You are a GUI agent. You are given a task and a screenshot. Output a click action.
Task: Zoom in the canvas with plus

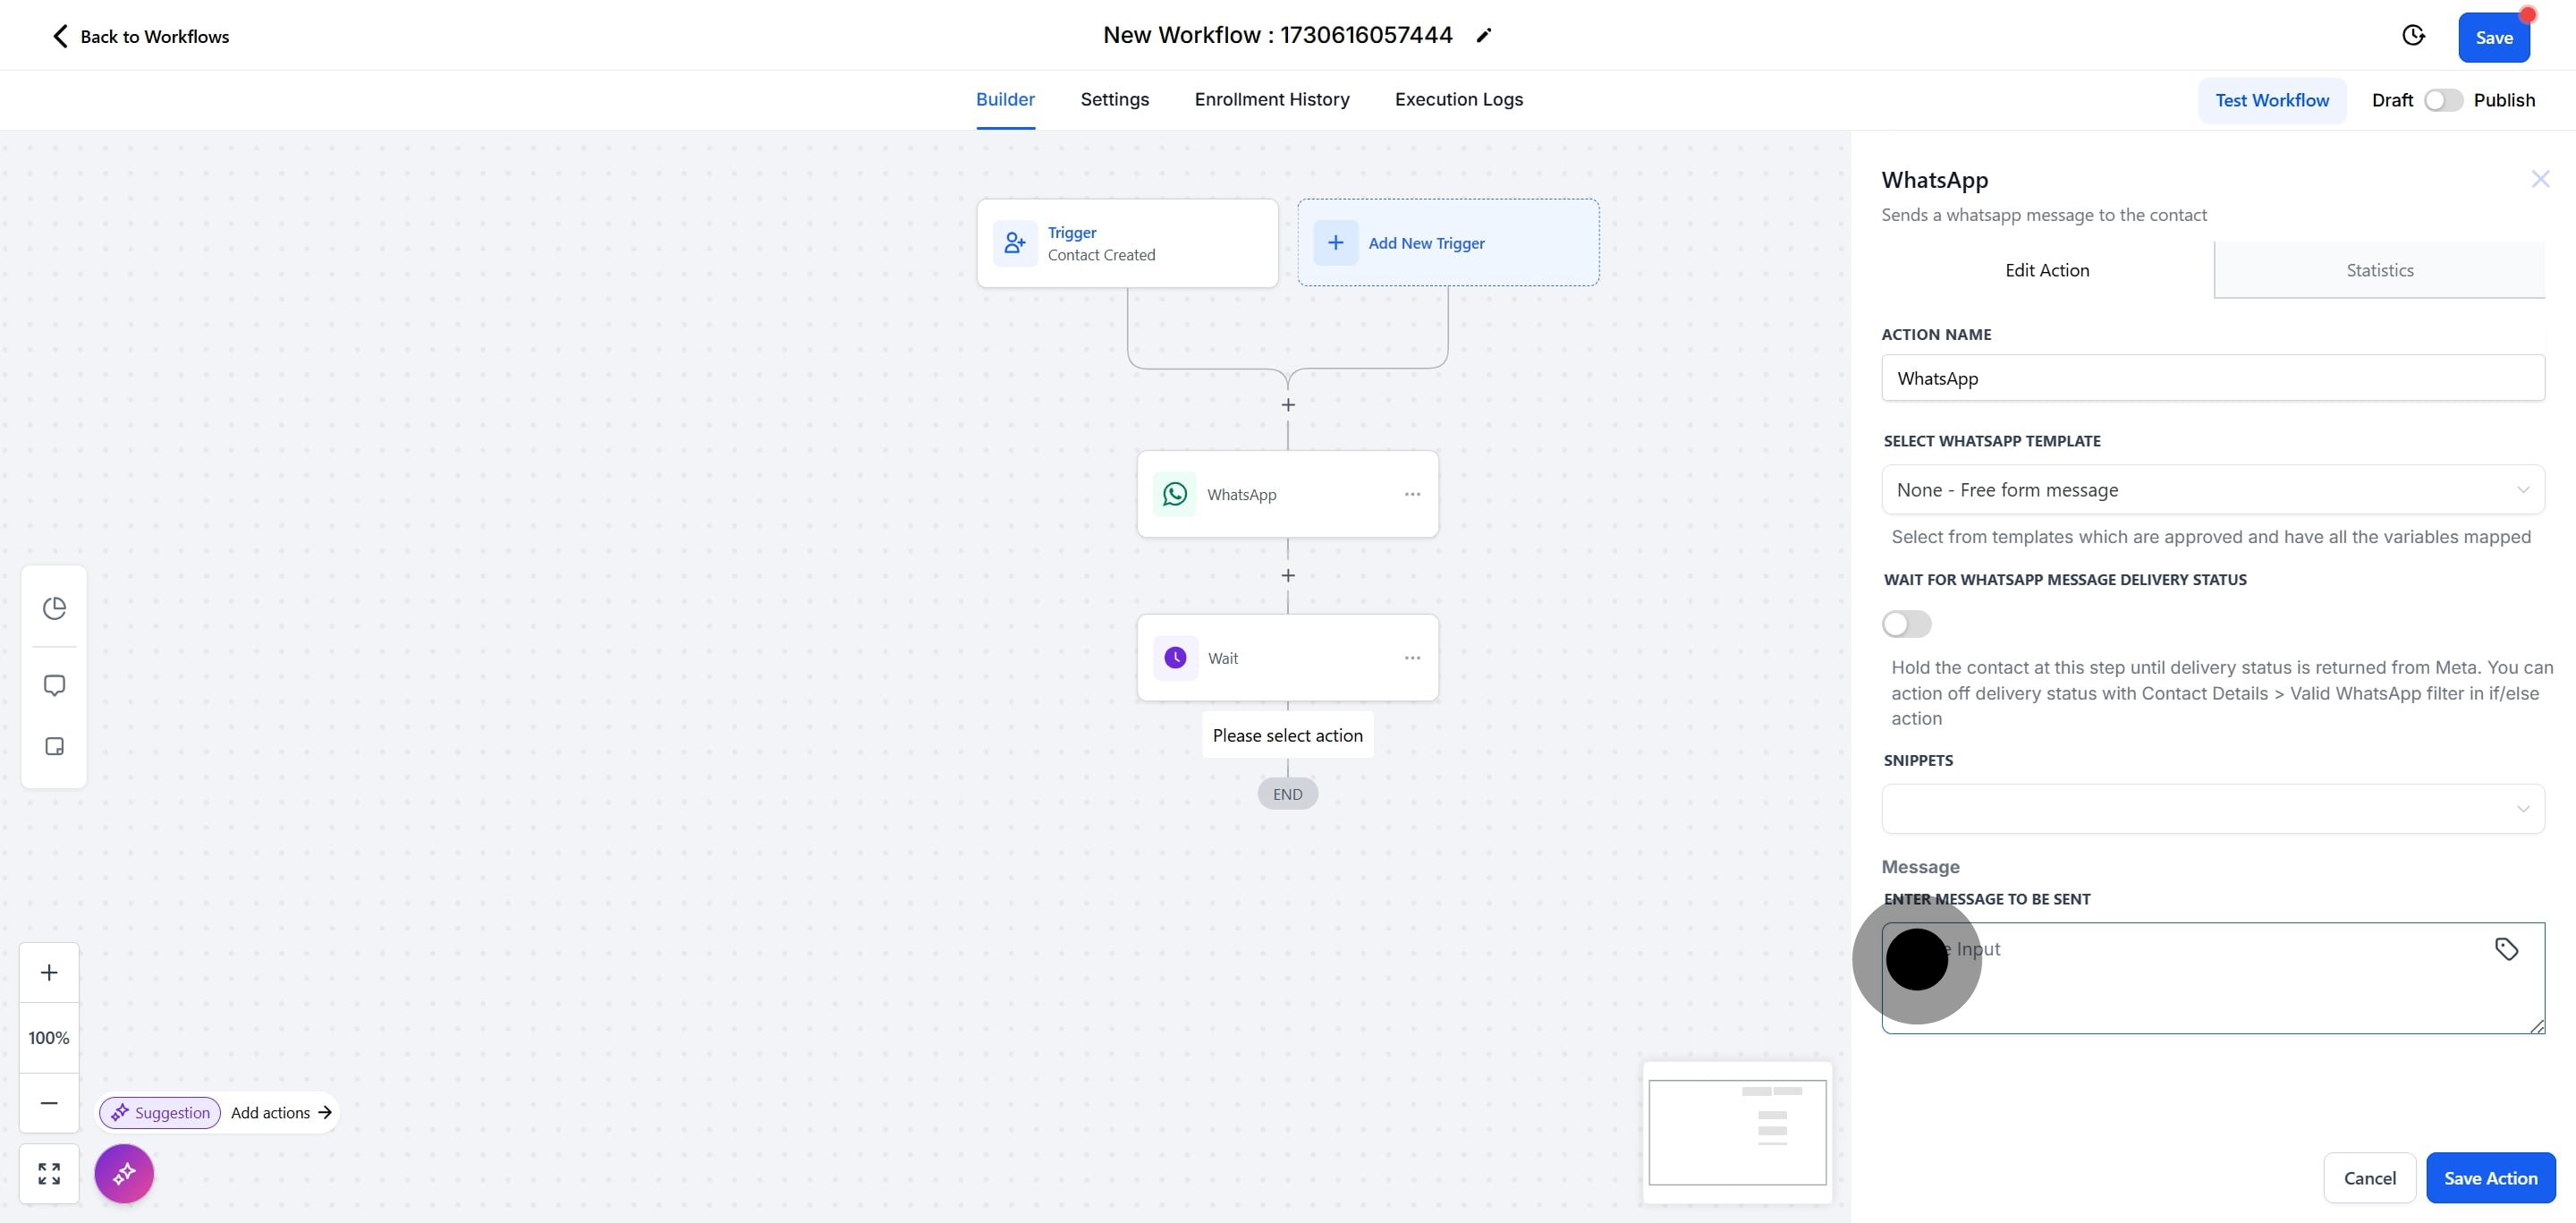[49, 973]
